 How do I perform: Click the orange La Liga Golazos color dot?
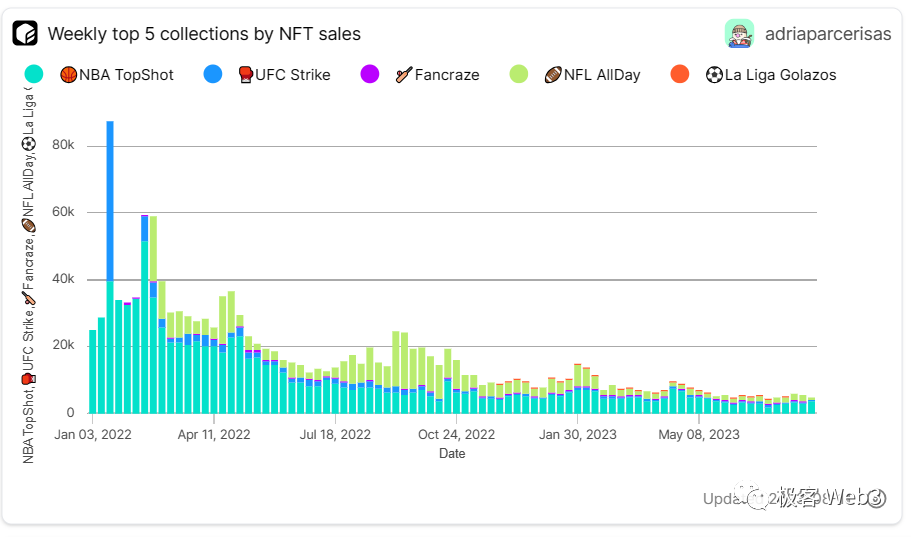[679, 74]
